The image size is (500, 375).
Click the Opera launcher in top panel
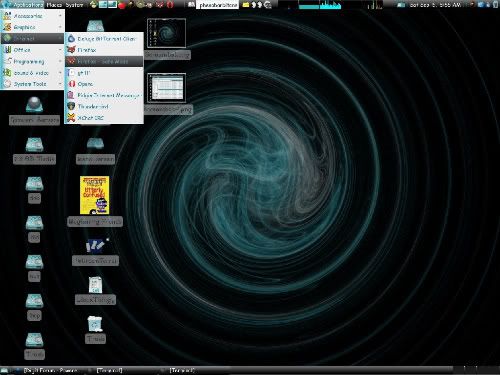[x=170, y=5]
